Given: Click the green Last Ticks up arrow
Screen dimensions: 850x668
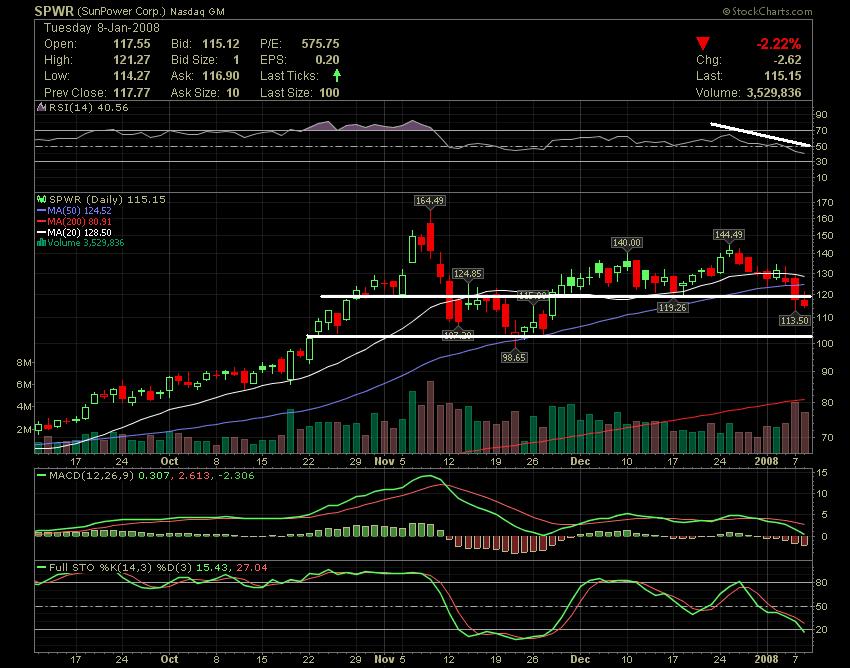Looking at the screenshot, I should (x=337, y=75).
